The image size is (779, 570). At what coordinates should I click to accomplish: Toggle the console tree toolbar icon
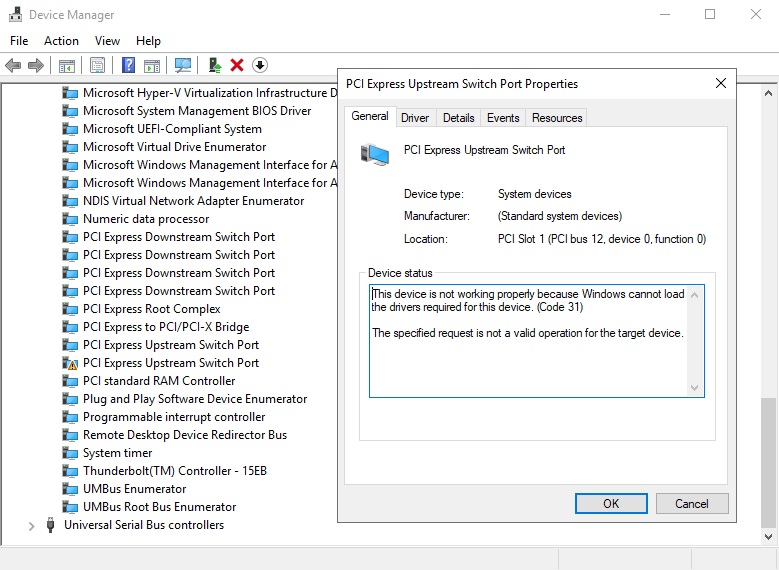pos(67,65)
